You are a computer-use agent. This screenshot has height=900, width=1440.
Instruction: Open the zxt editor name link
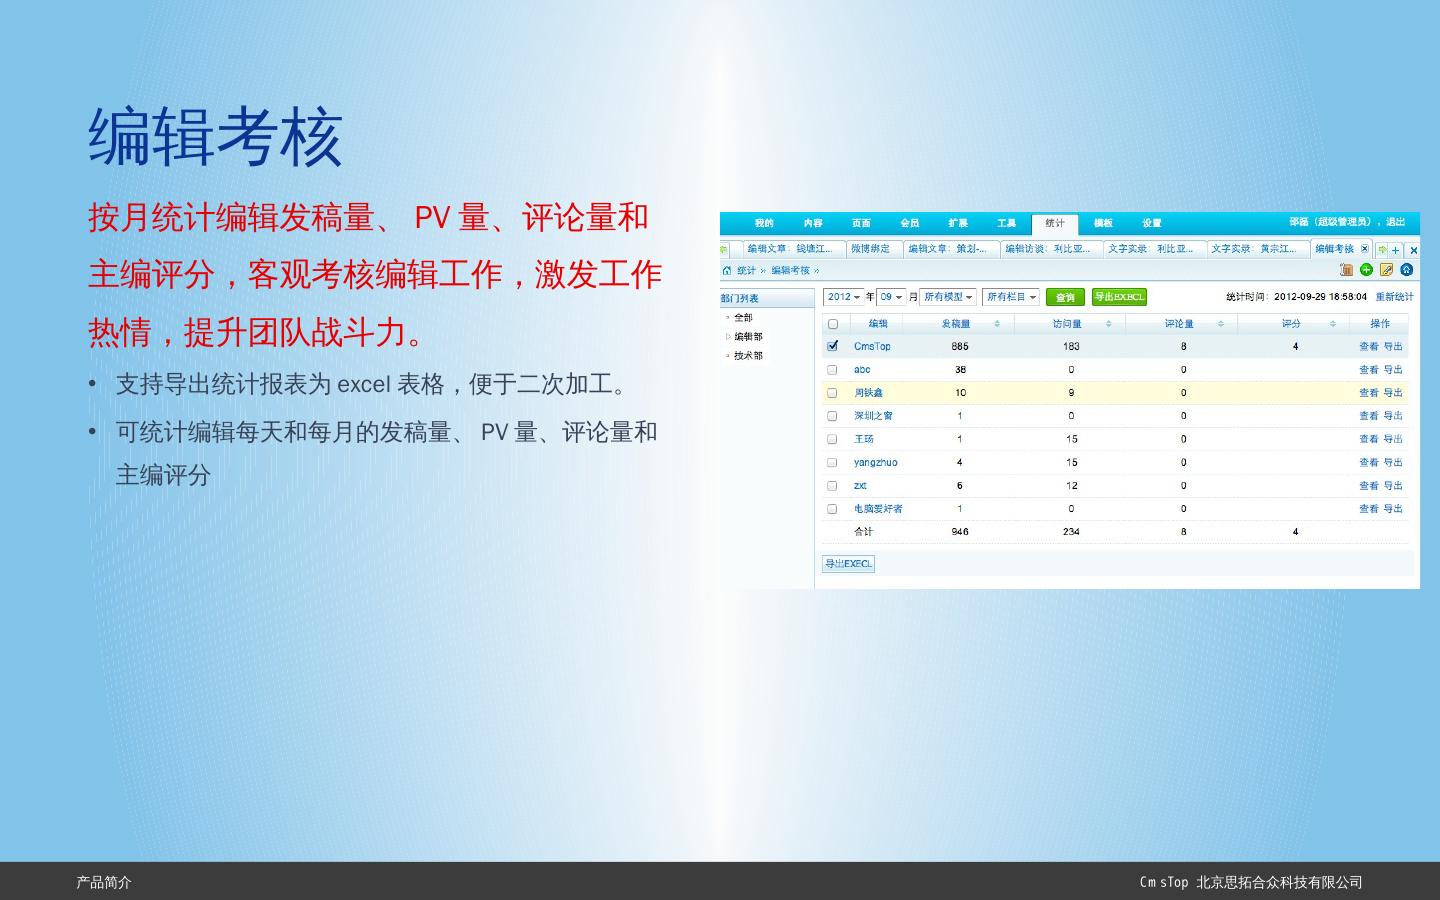tap(860, 486)
